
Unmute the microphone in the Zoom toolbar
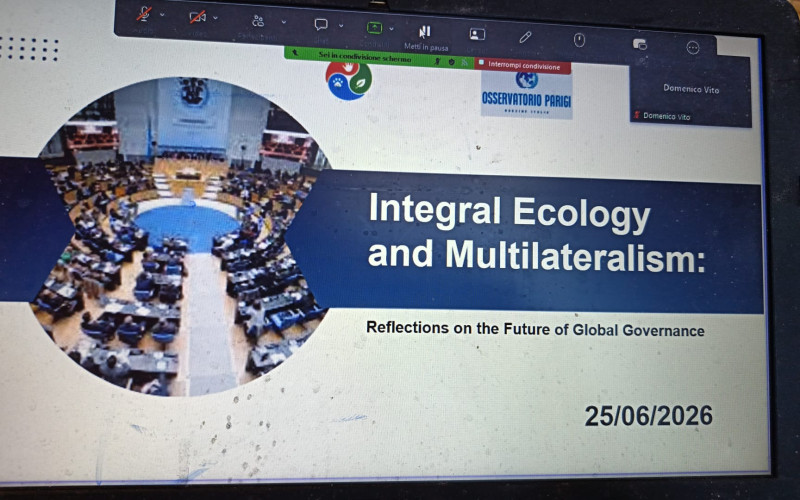click(144, 15)
